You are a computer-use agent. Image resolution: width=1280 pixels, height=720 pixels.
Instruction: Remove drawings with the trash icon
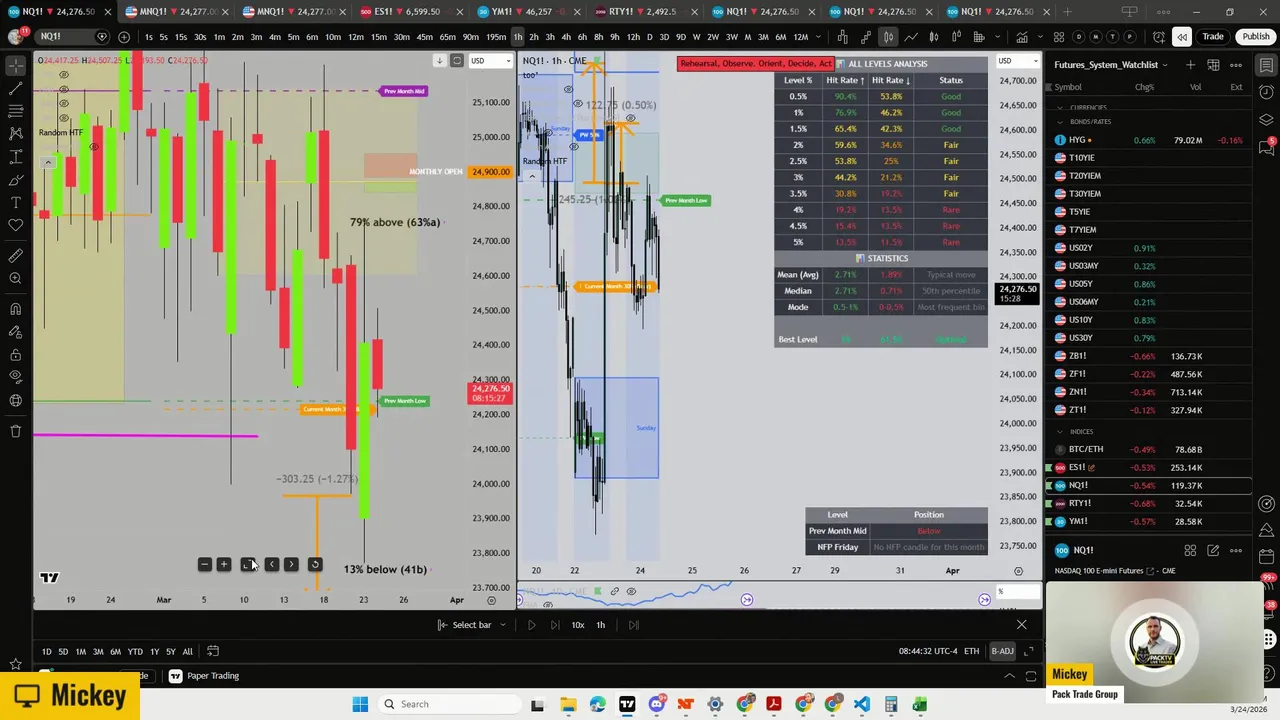click(15, 431)
